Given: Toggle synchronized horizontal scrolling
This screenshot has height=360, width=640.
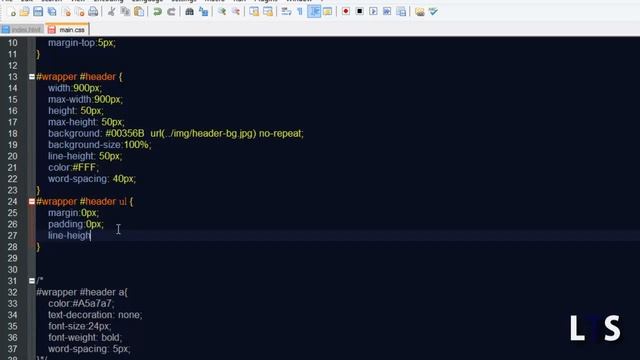Looking at the screenshot, I should click(x=268, y=12).
